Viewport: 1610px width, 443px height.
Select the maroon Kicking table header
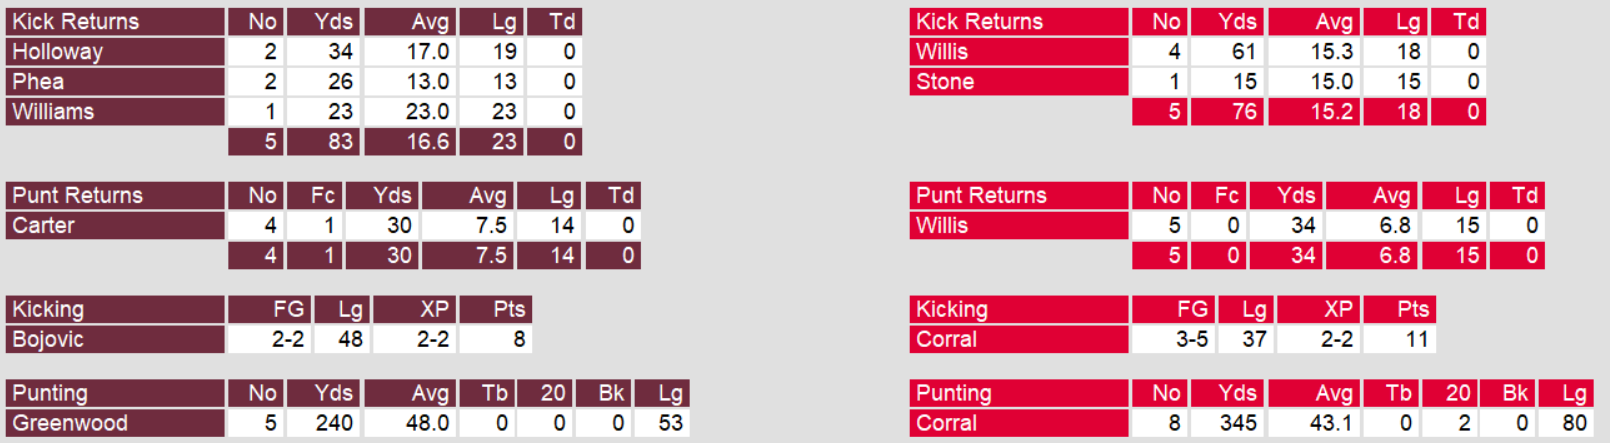coord(48,310)
